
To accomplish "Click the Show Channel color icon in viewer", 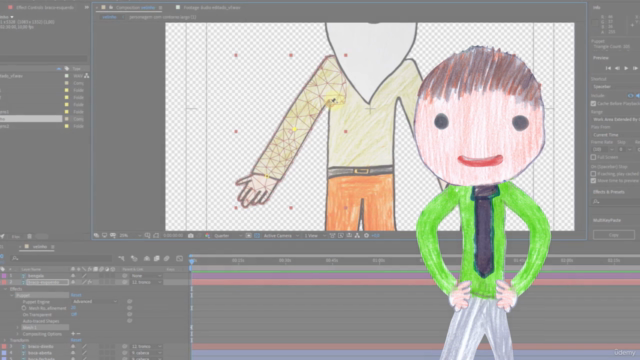I will [x=207, y=236].
